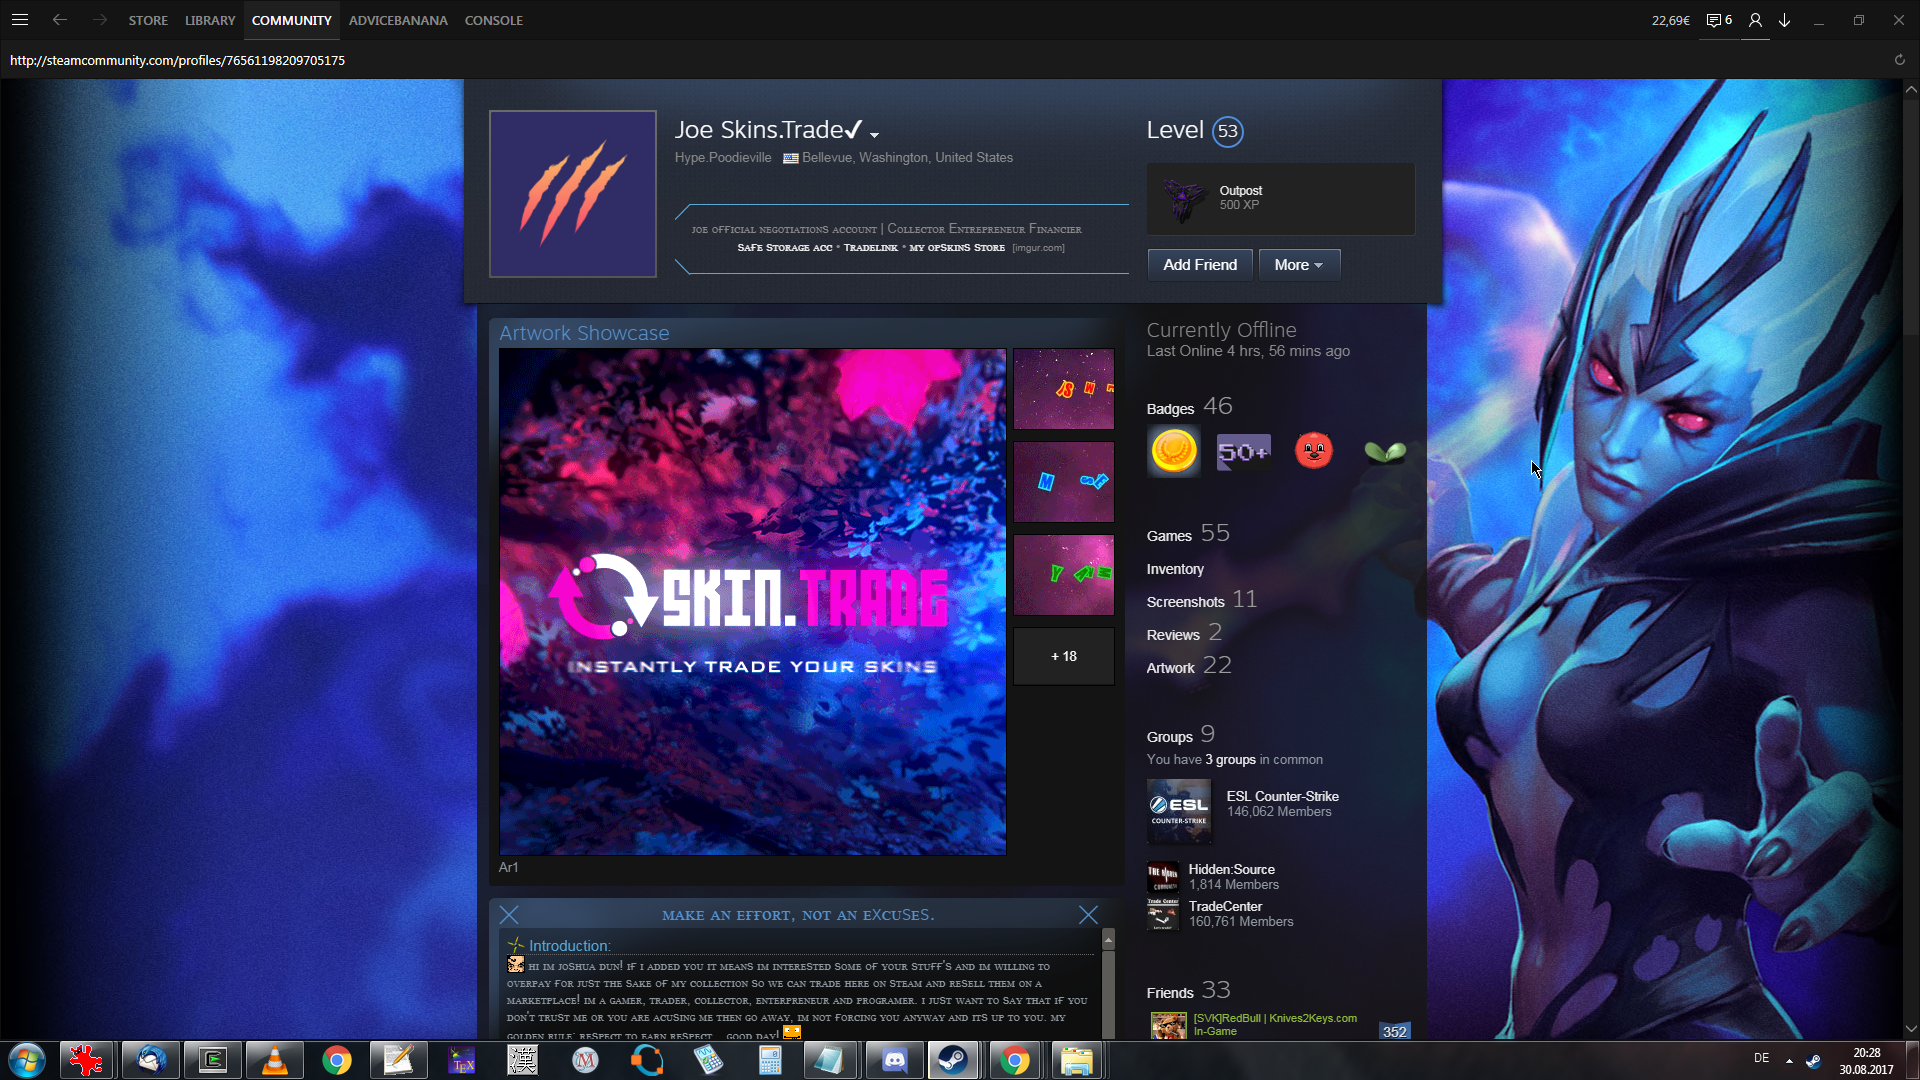Reload the page with the refresh icon
Image resolution: width=1920 pixels, height=1080 pixels.
coord(1899,60)
